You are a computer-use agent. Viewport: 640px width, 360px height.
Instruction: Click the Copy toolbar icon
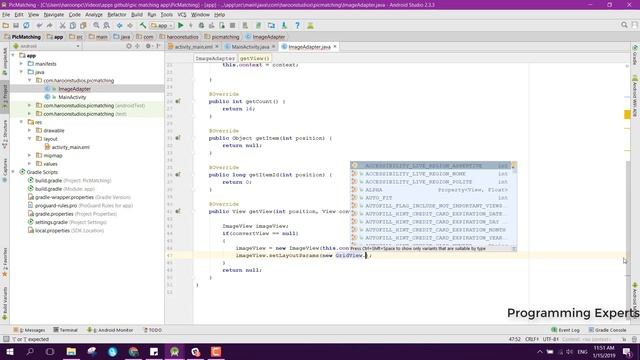pos(73,25)
